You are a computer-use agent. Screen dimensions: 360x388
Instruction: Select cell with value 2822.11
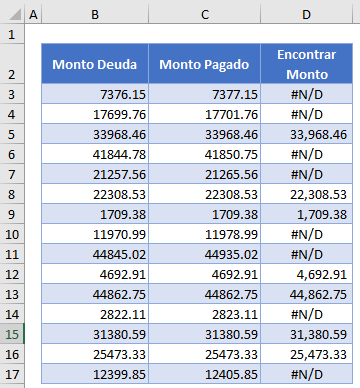[95, 314]
